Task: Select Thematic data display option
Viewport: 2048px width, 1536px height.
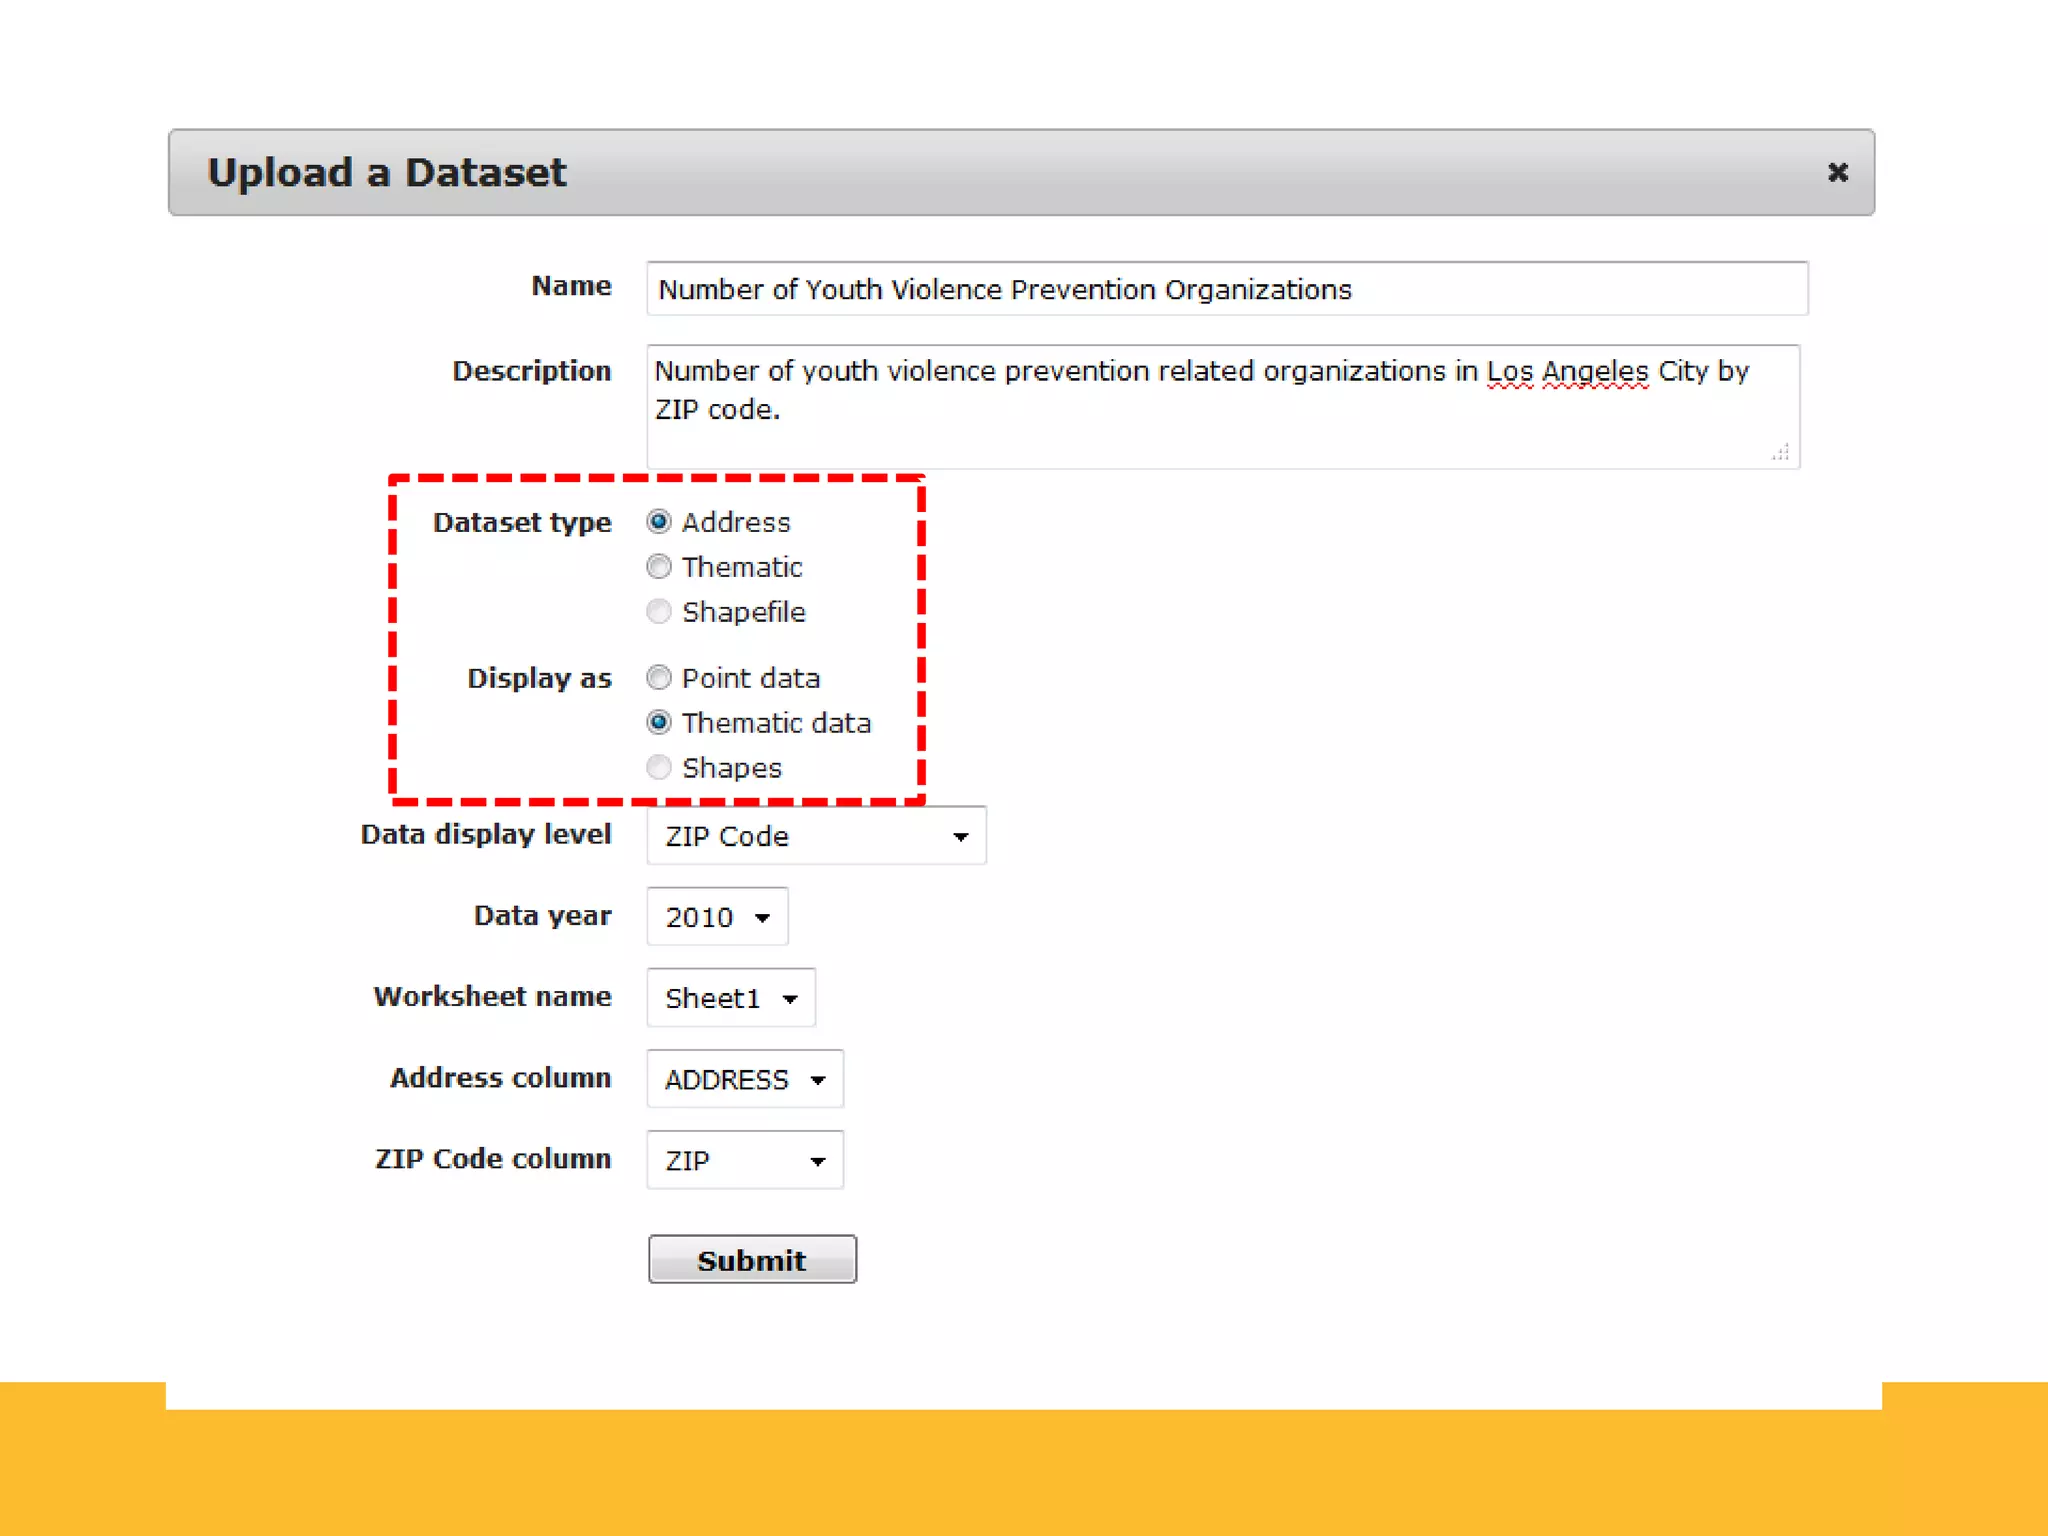Action: [658, 722]
